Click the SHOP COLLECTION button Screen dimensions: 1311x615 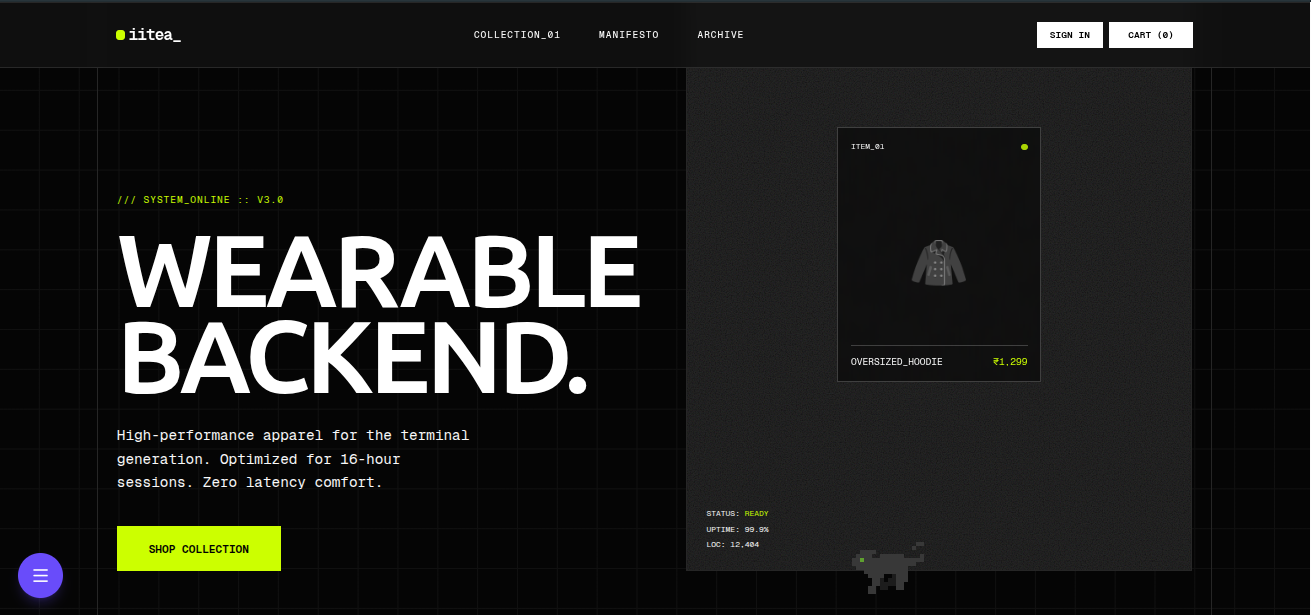(x=199, y=549)
